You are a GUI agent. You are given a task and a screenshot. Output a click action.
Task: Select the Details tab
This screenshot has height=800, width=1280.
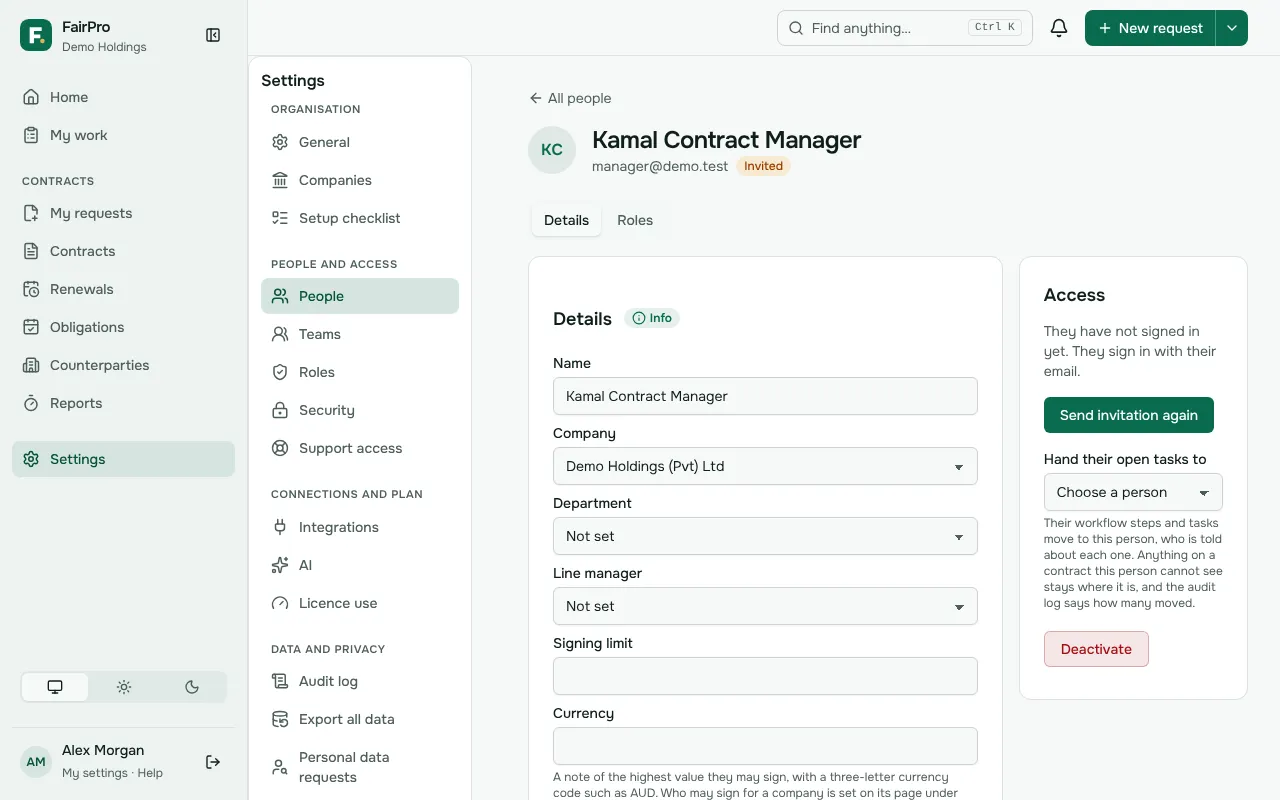[x=566, y=220]
